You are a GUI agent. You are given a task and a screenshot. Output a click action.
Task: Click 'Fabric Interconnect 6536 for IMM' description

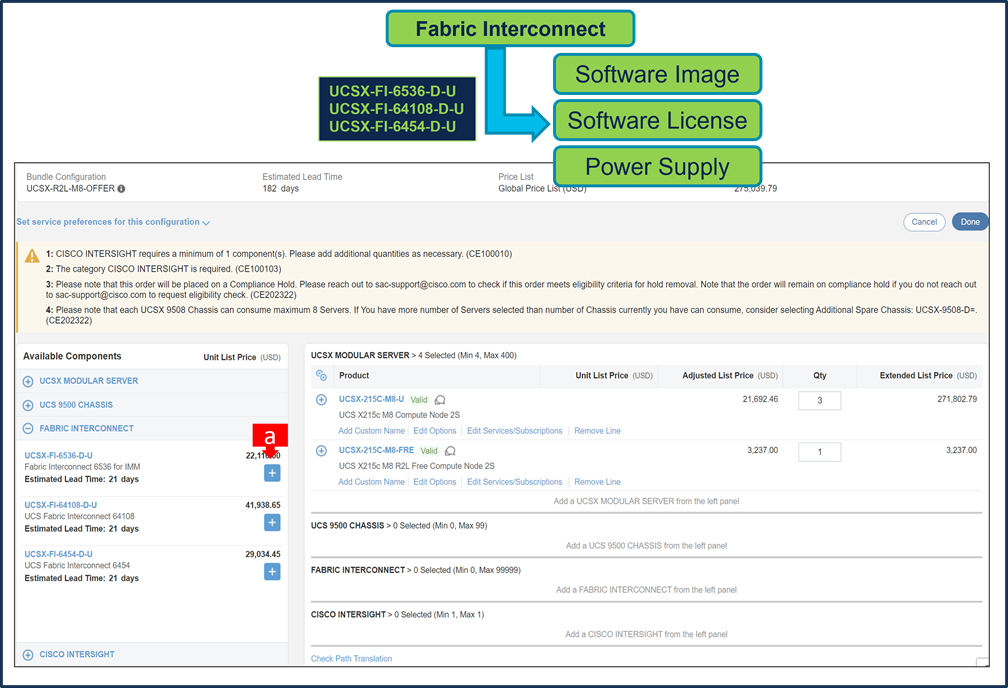82,467
